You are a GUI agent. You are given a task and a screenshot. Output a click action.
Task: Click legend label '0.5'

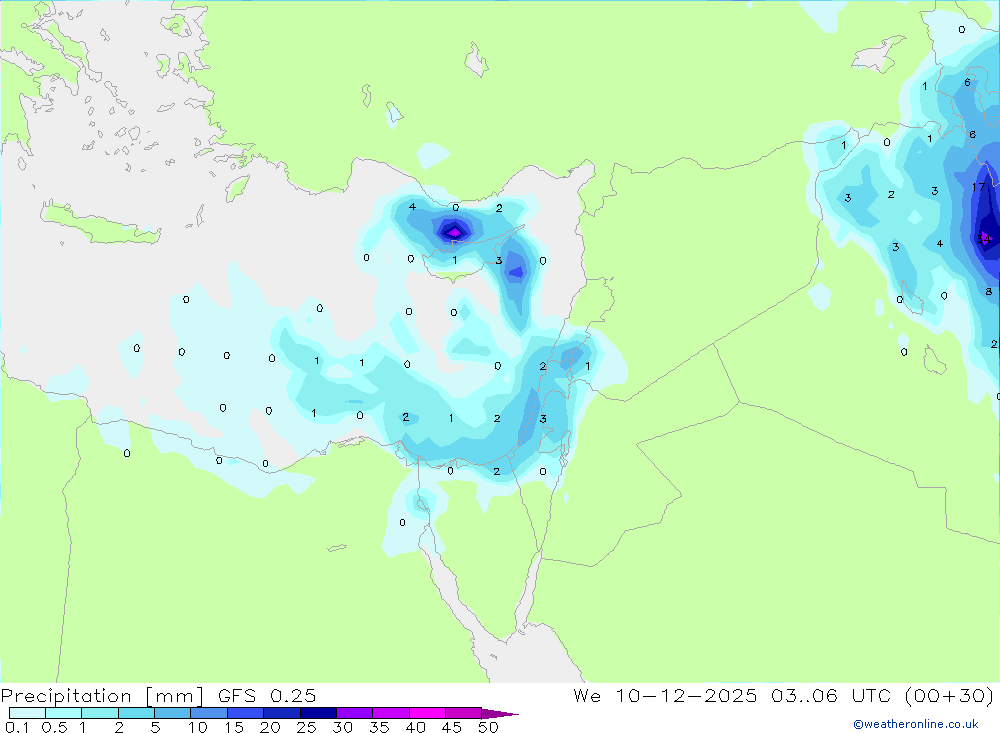pos(54,727)
